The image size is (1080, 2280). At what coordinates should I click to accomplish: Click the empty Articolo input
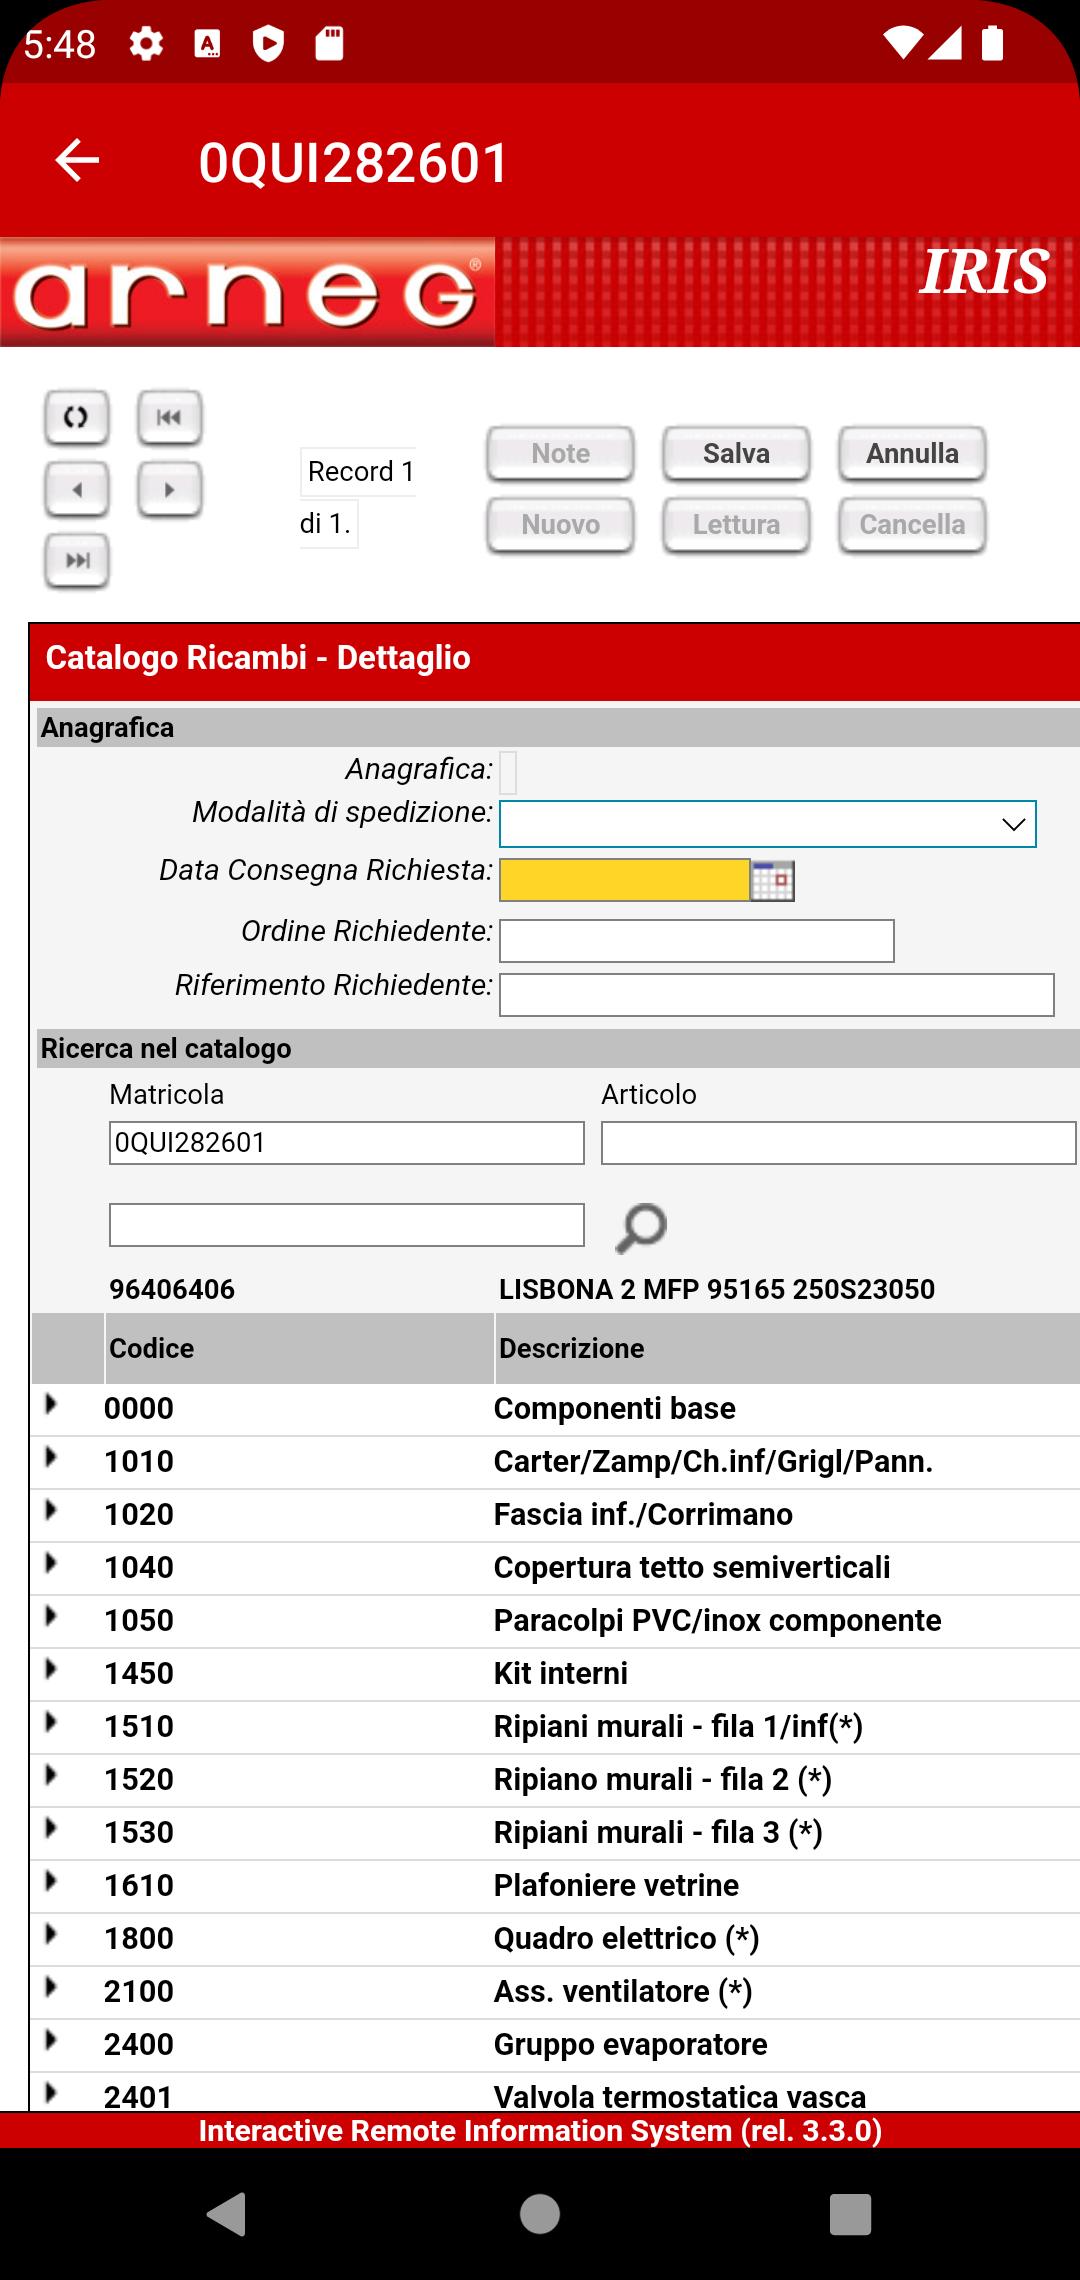[x=839, y=1143]
